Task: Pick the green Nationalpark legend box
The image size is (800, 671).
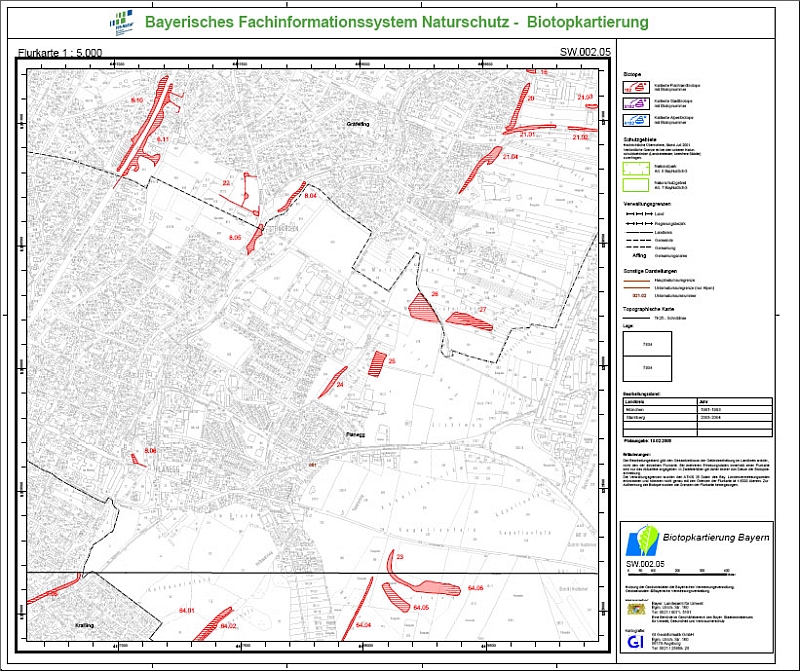Action: coord(637,168)
